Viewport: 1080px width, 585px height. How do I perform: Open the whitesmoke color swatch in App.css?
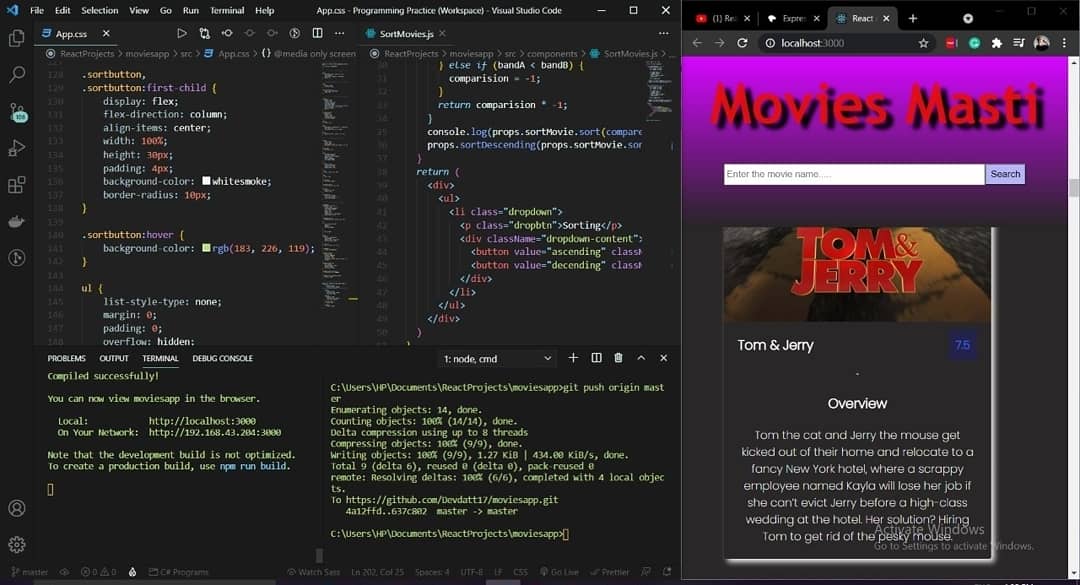tap(206, 181)
